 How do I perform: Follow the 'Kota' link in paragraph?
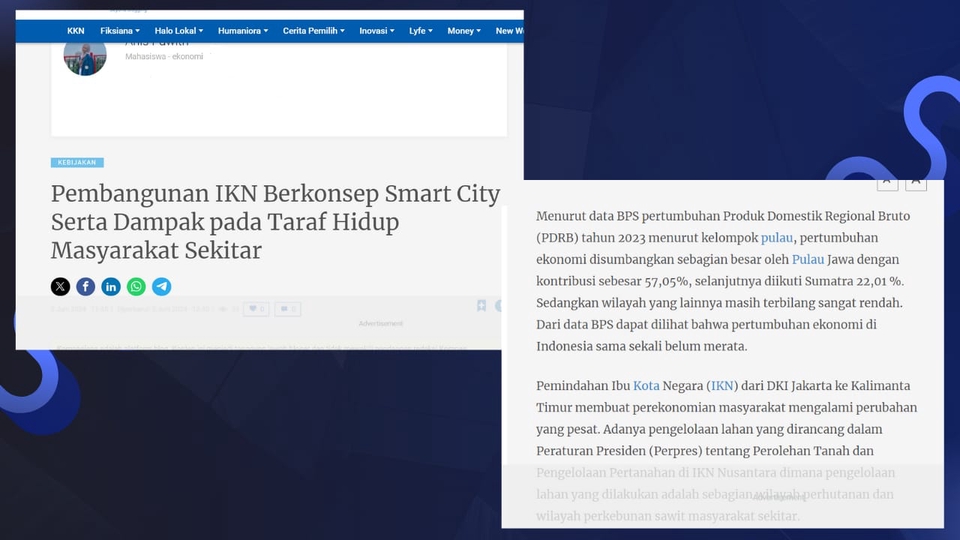pyautogui.click(x=646, y=386)
